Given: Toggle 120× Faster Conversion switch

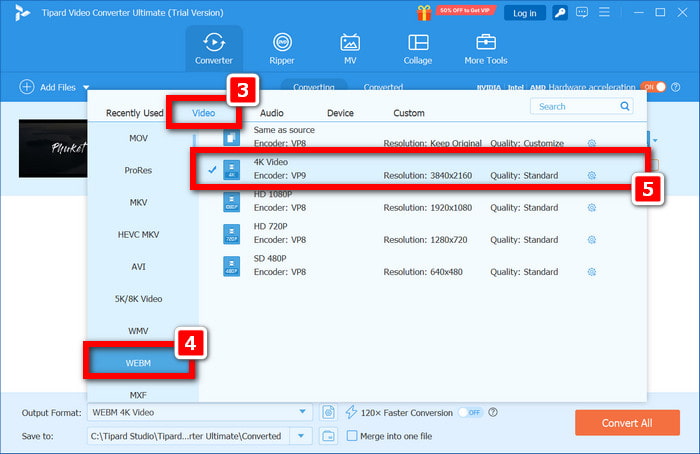Looking at the screenshot, I should [470, 412].
